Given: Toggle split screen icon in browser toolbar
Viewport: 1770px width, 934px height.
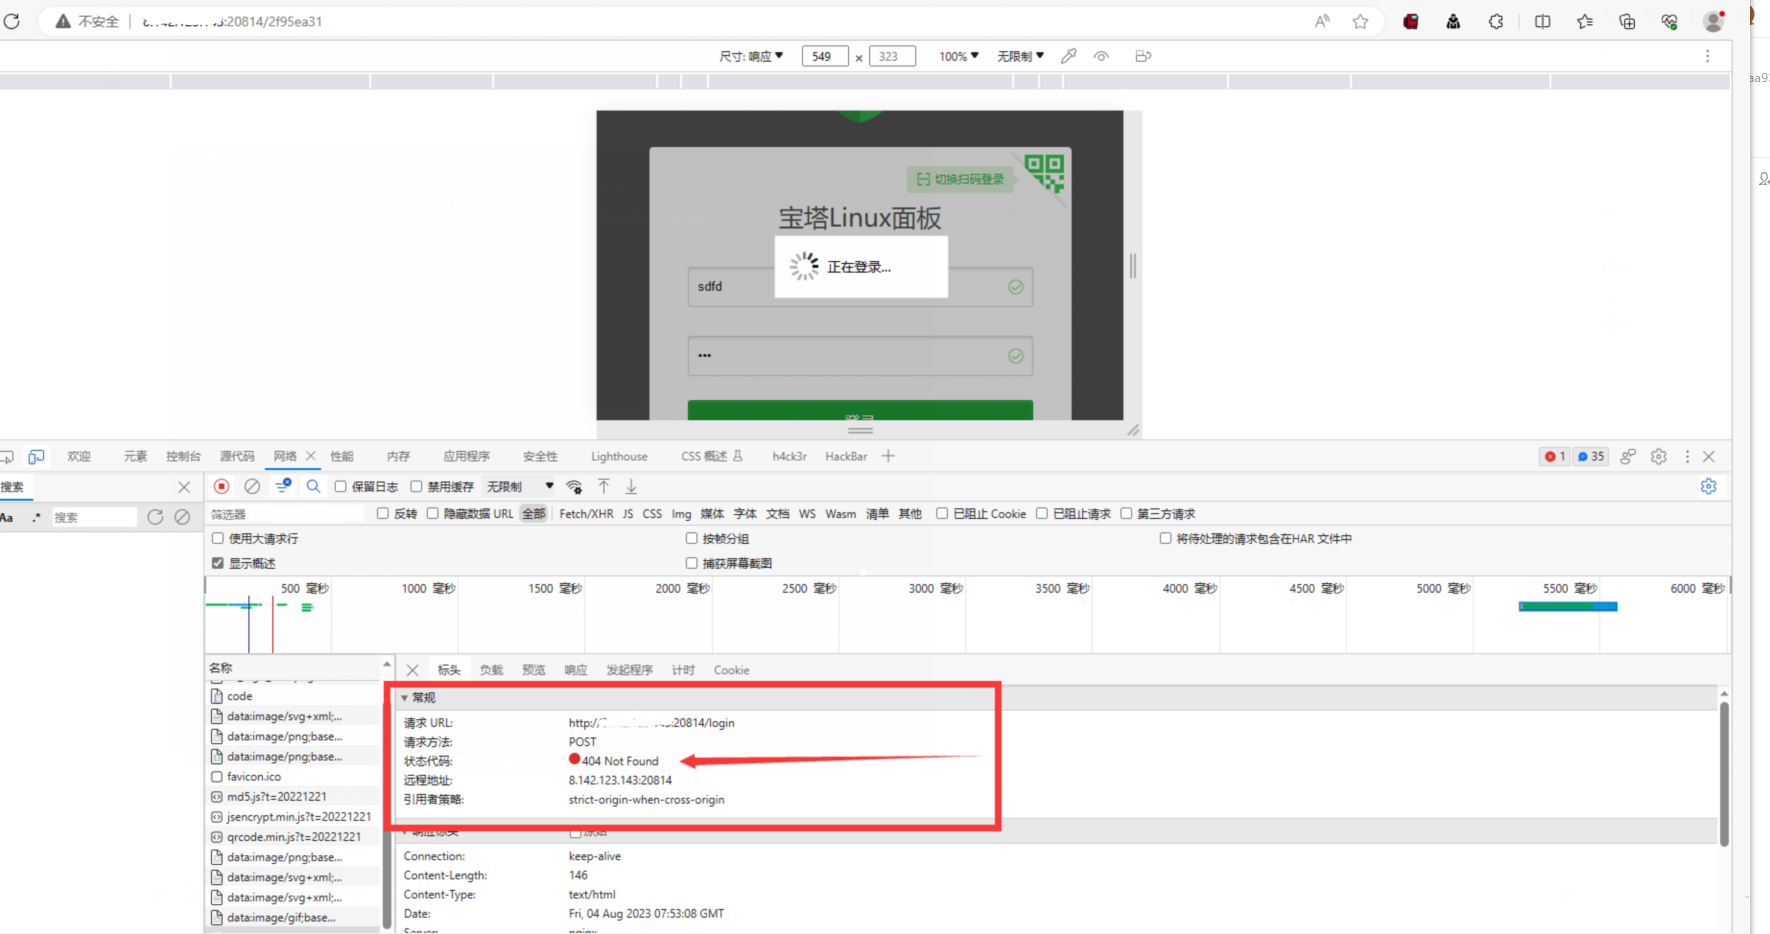Looking at the screenshot, I should 1543,21.
